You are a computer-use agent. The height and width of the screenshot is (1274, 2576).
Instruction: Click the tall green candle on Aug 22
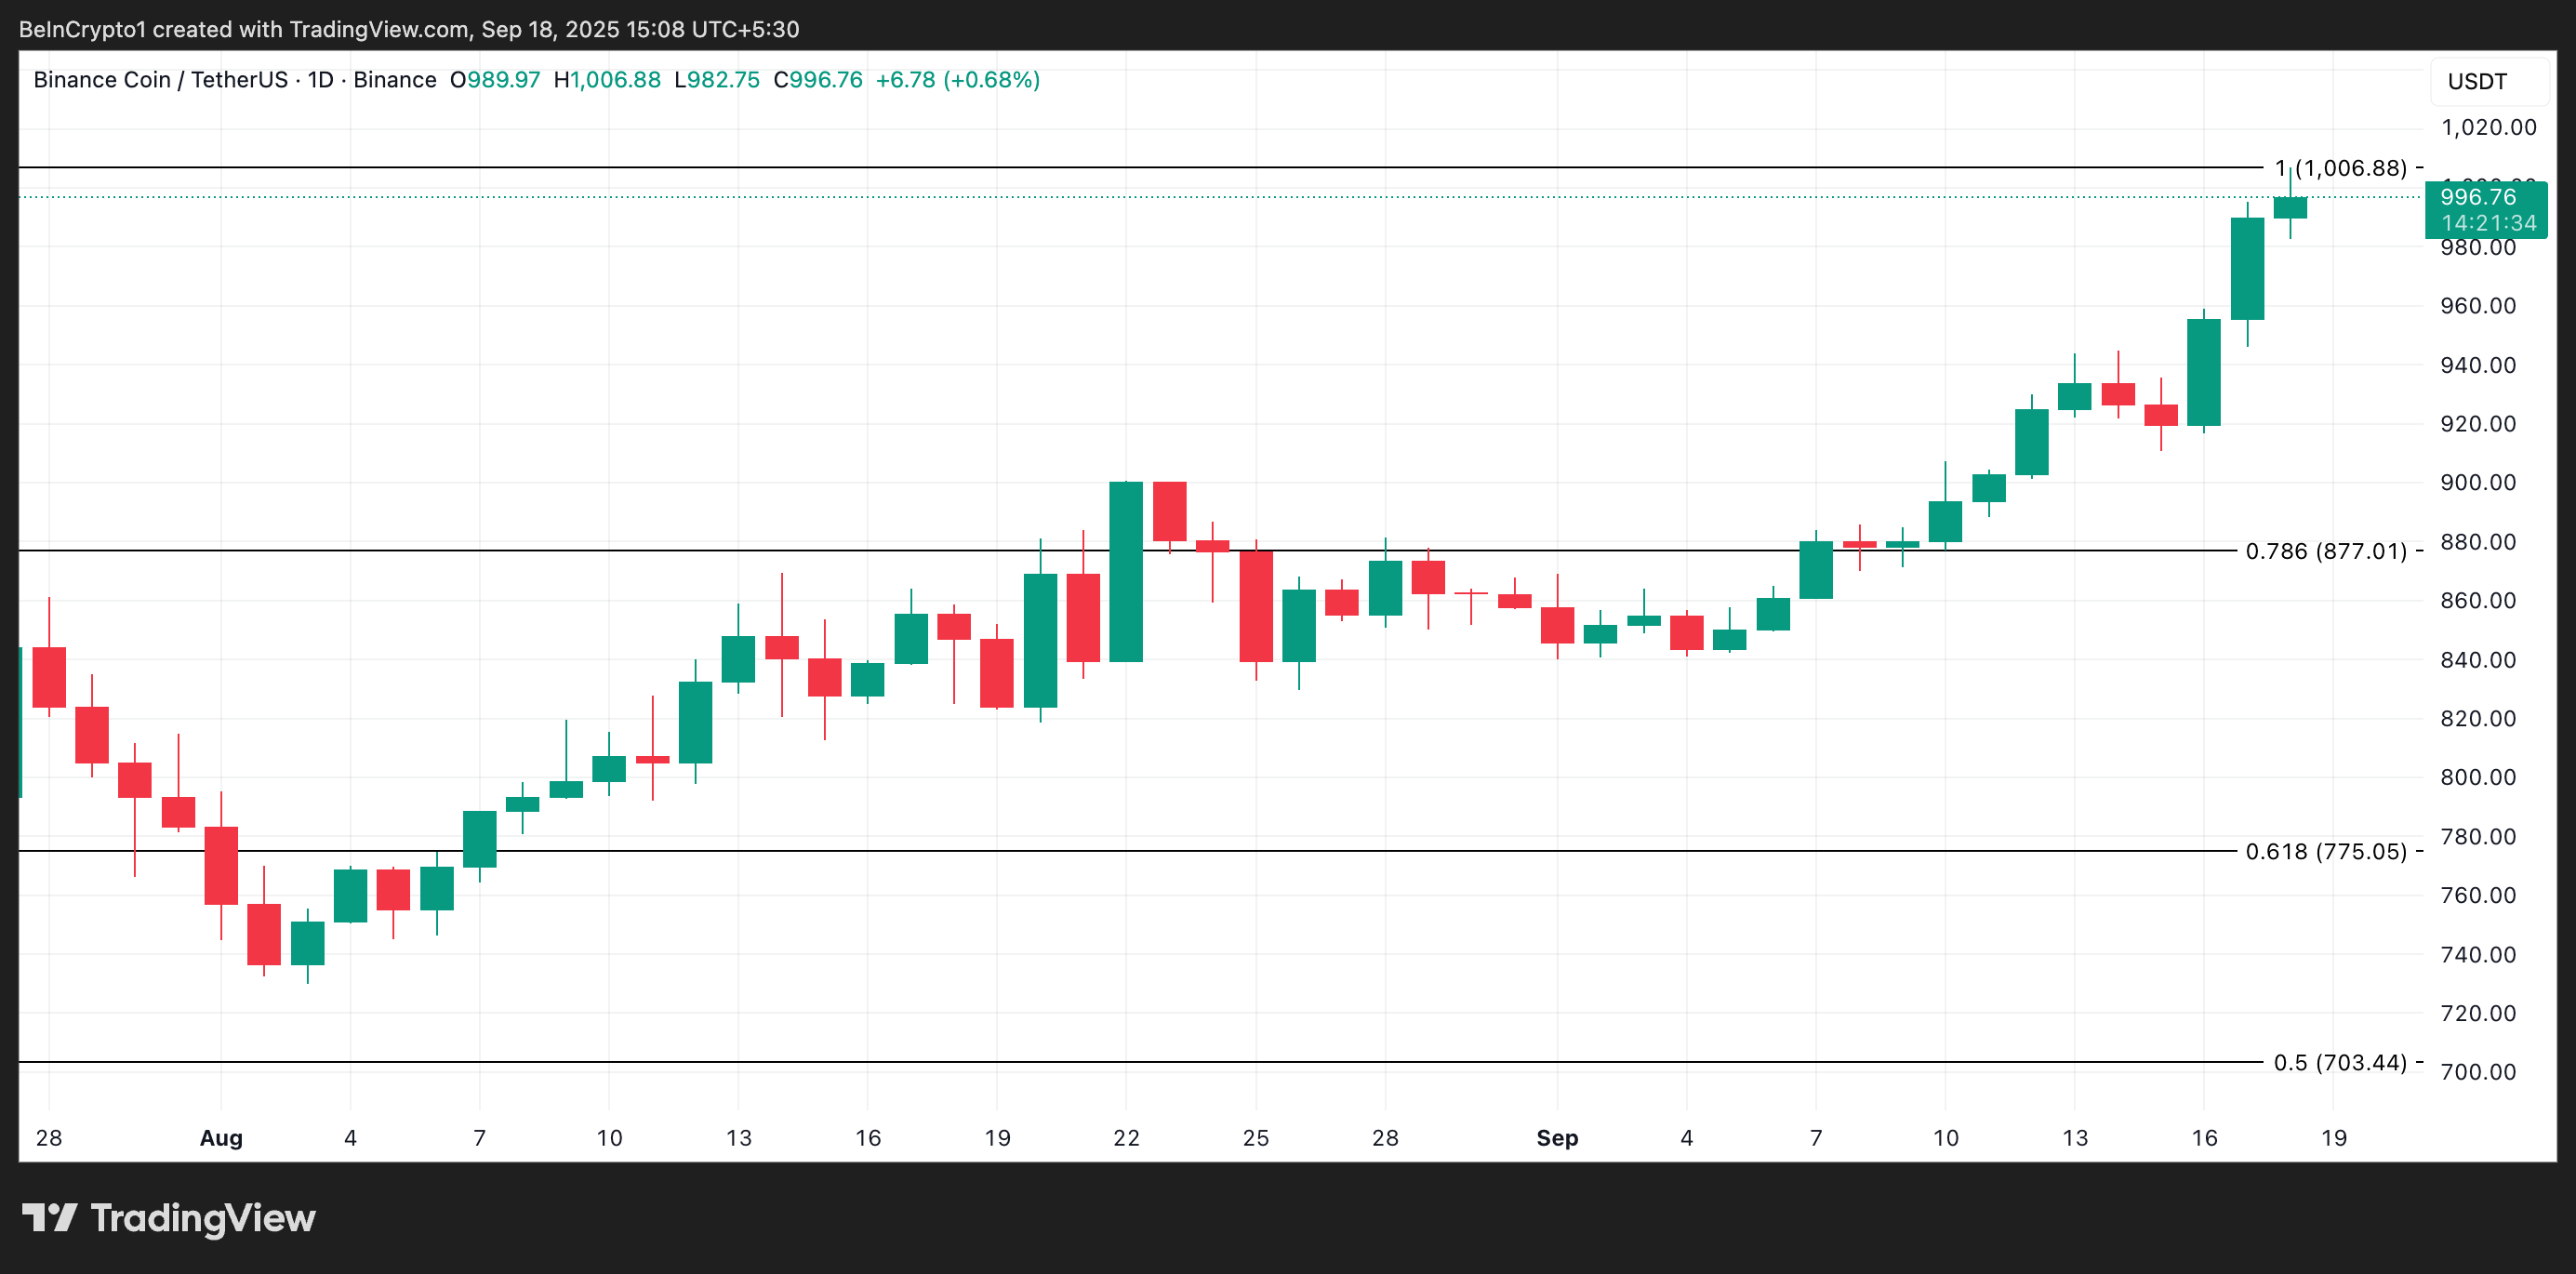1126,571
